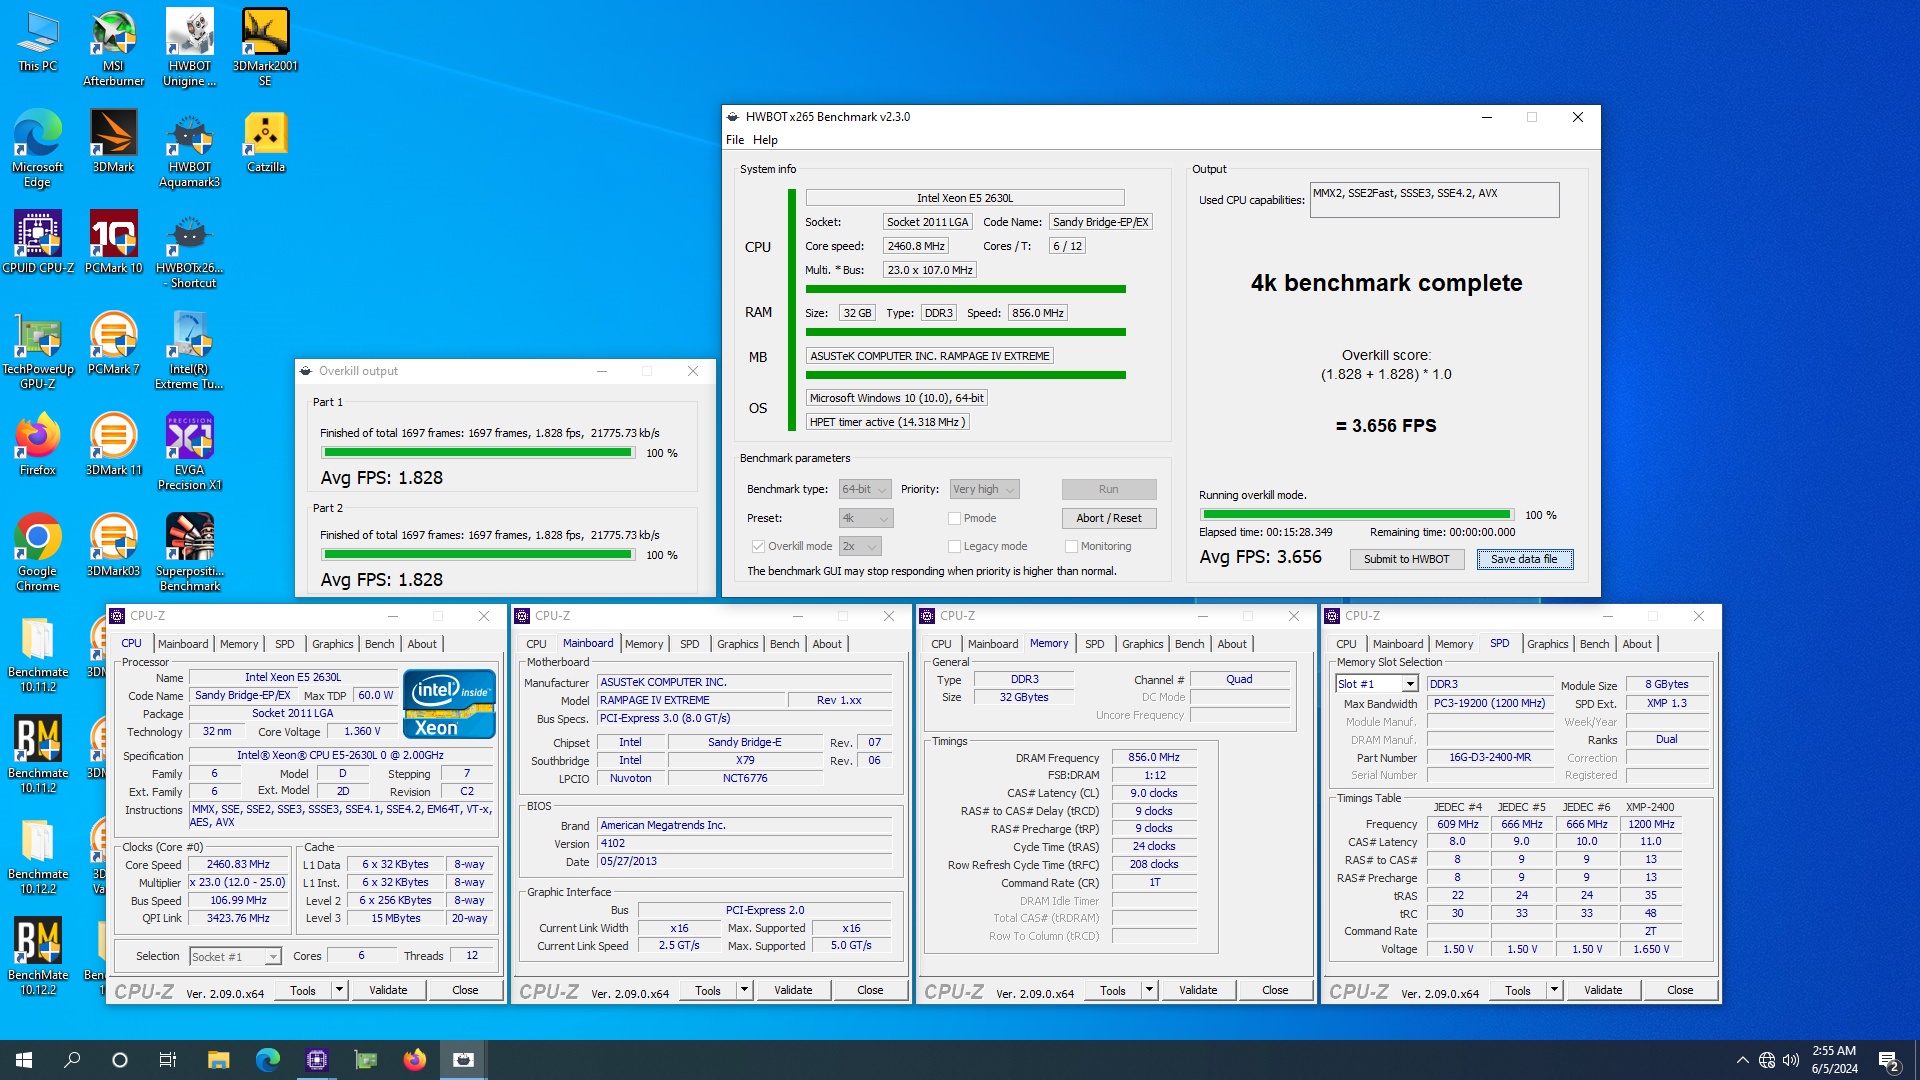This screenshot has height=1080, width=1920.
Task: Open the HWBOT Aquamark3 desktop icon
Action: 189,149
